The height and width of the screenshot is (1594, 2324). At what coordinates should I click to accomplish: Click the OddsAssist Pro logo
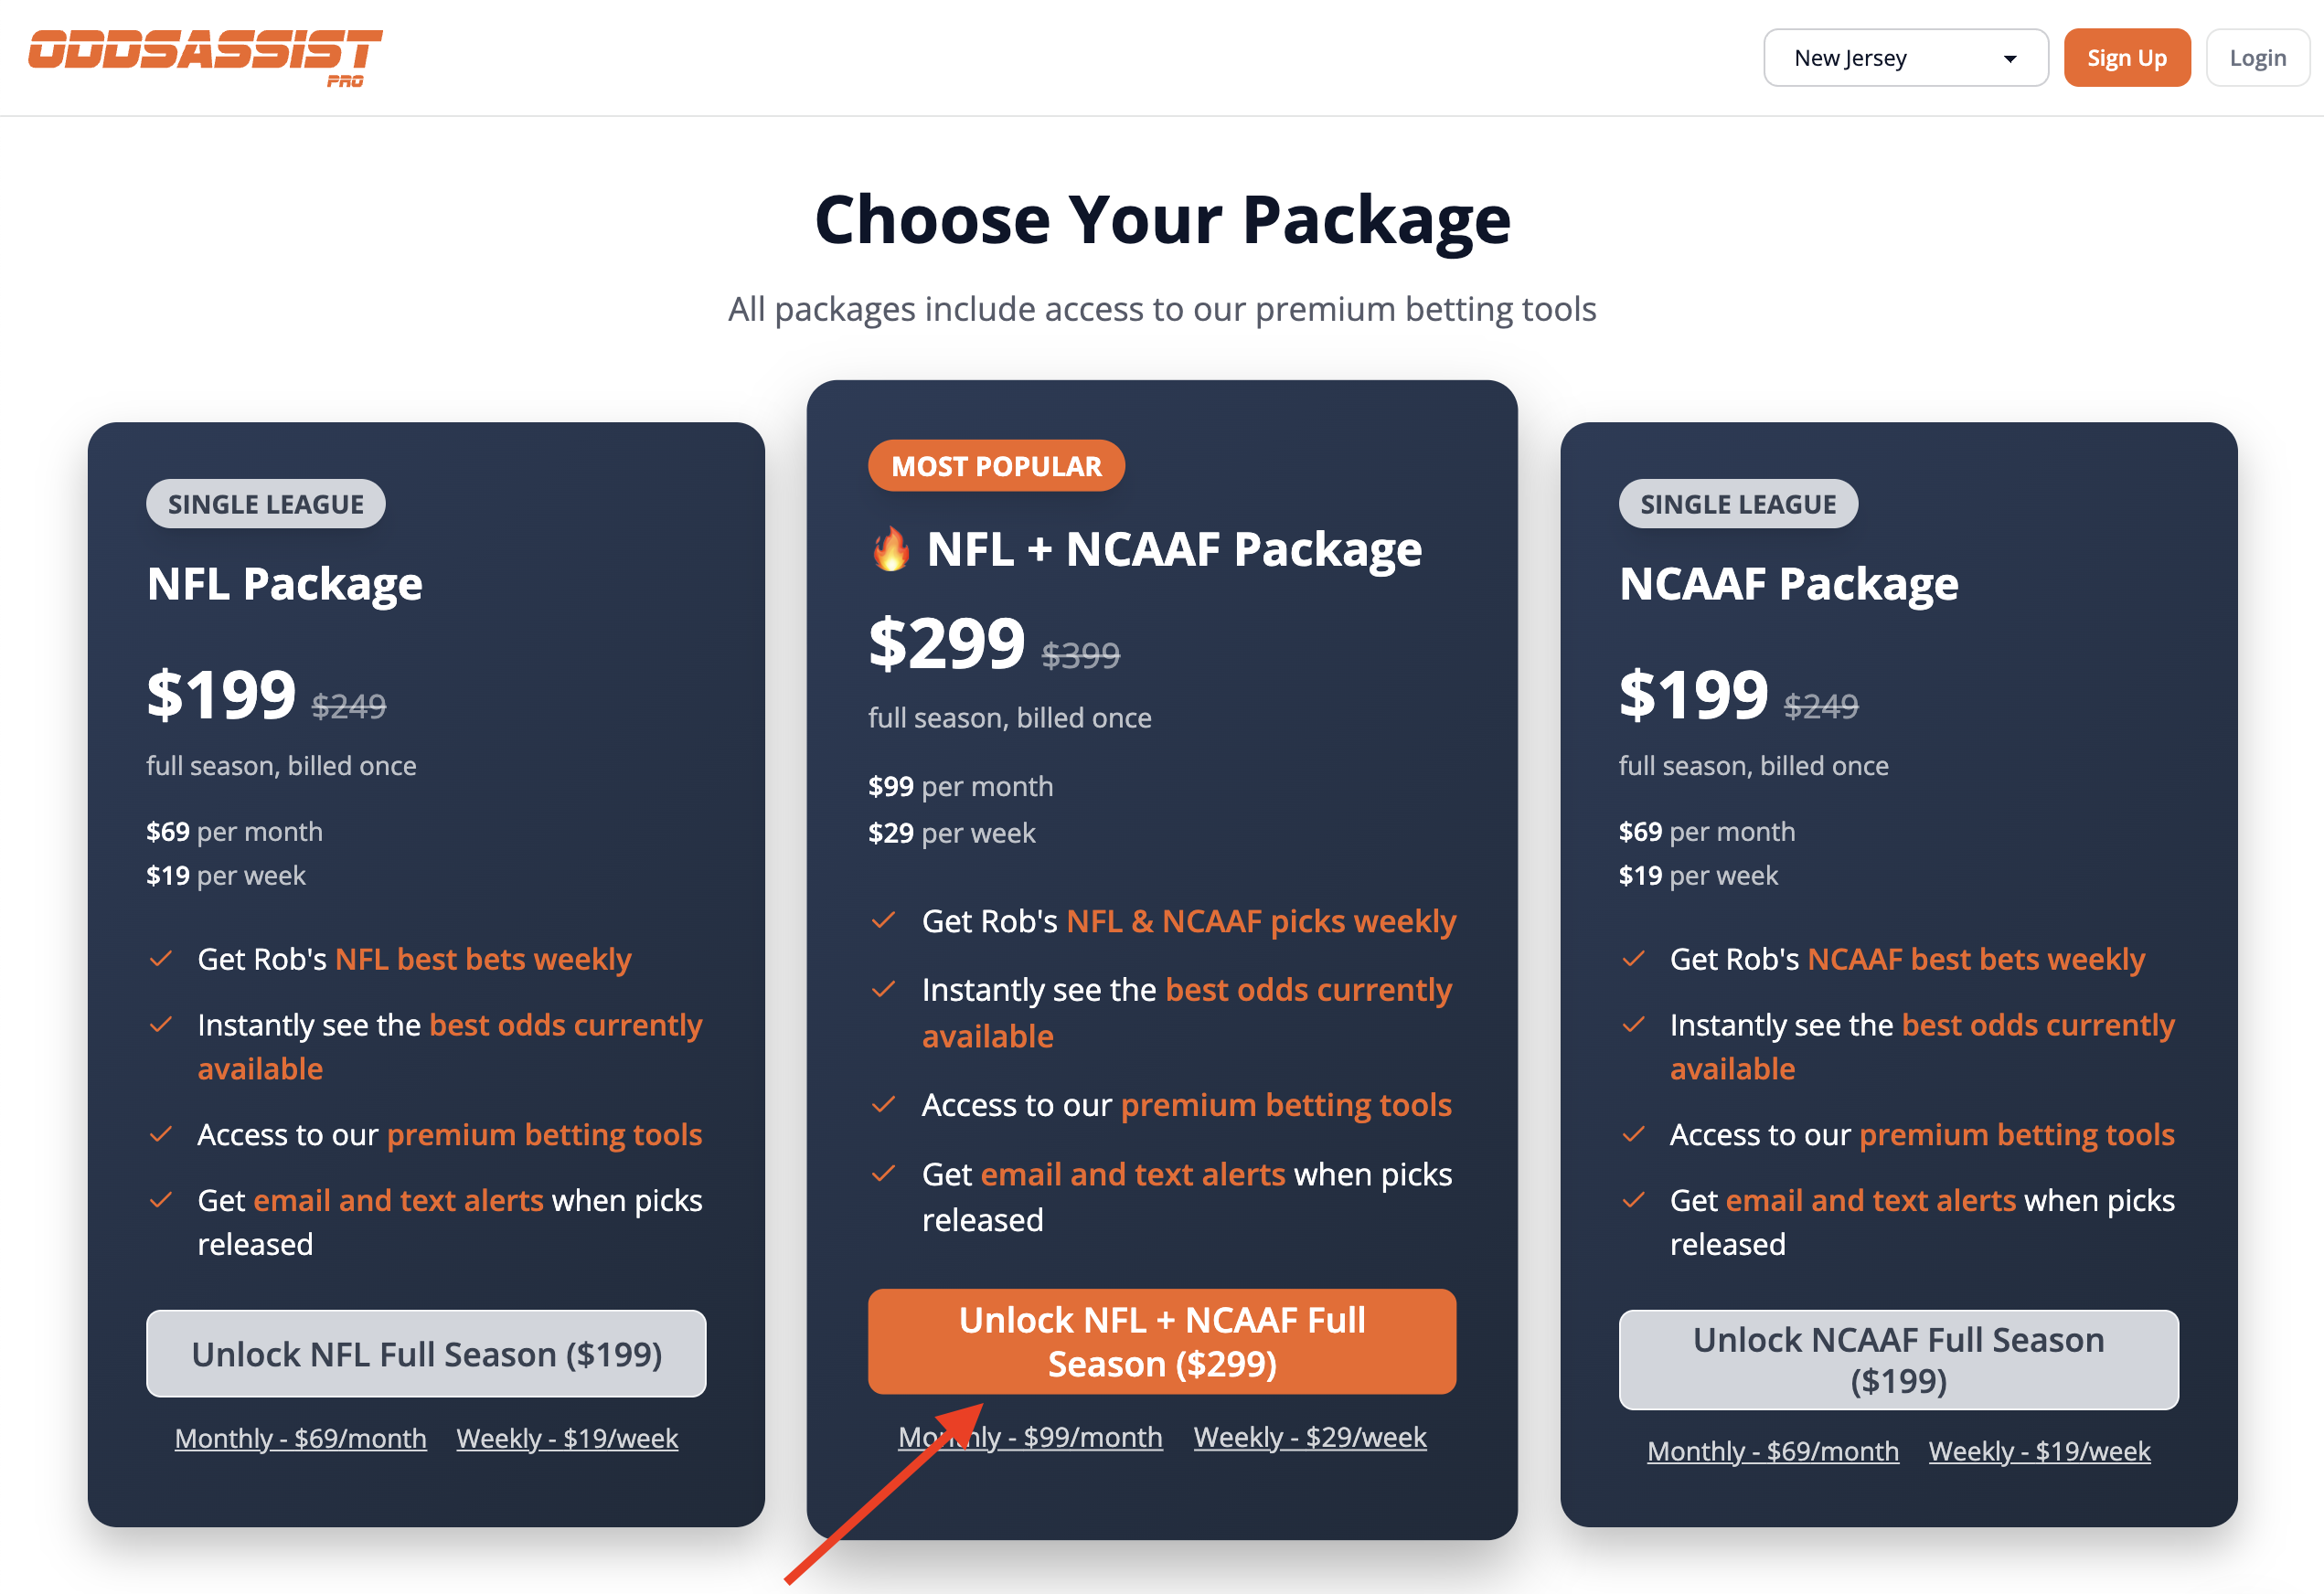click(207, 56)
